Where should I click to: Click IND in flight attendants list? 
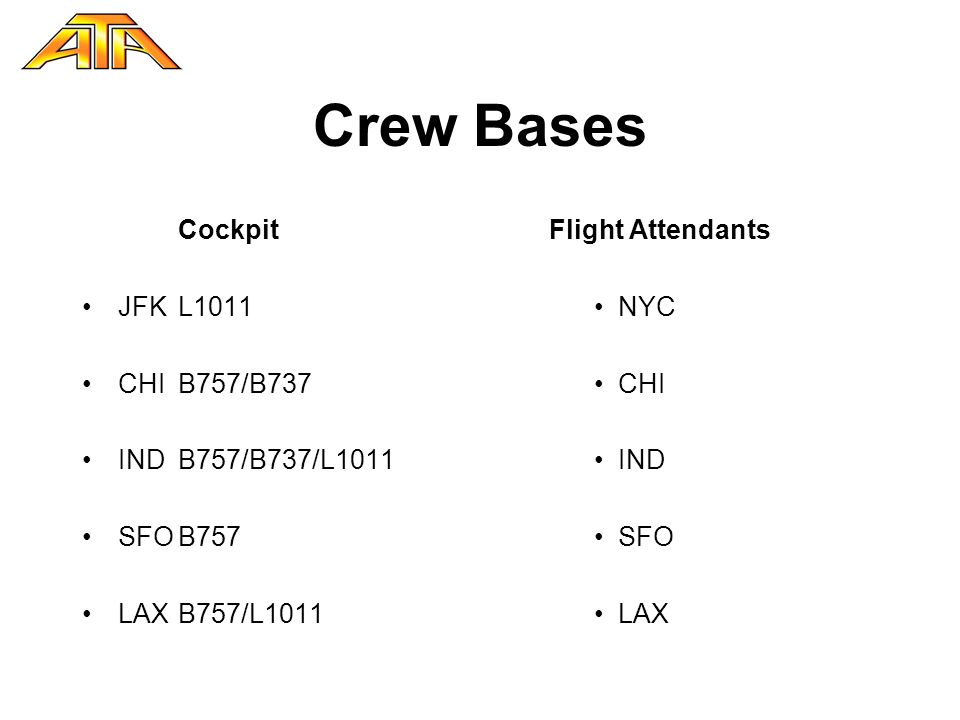(x=642, y=460)
